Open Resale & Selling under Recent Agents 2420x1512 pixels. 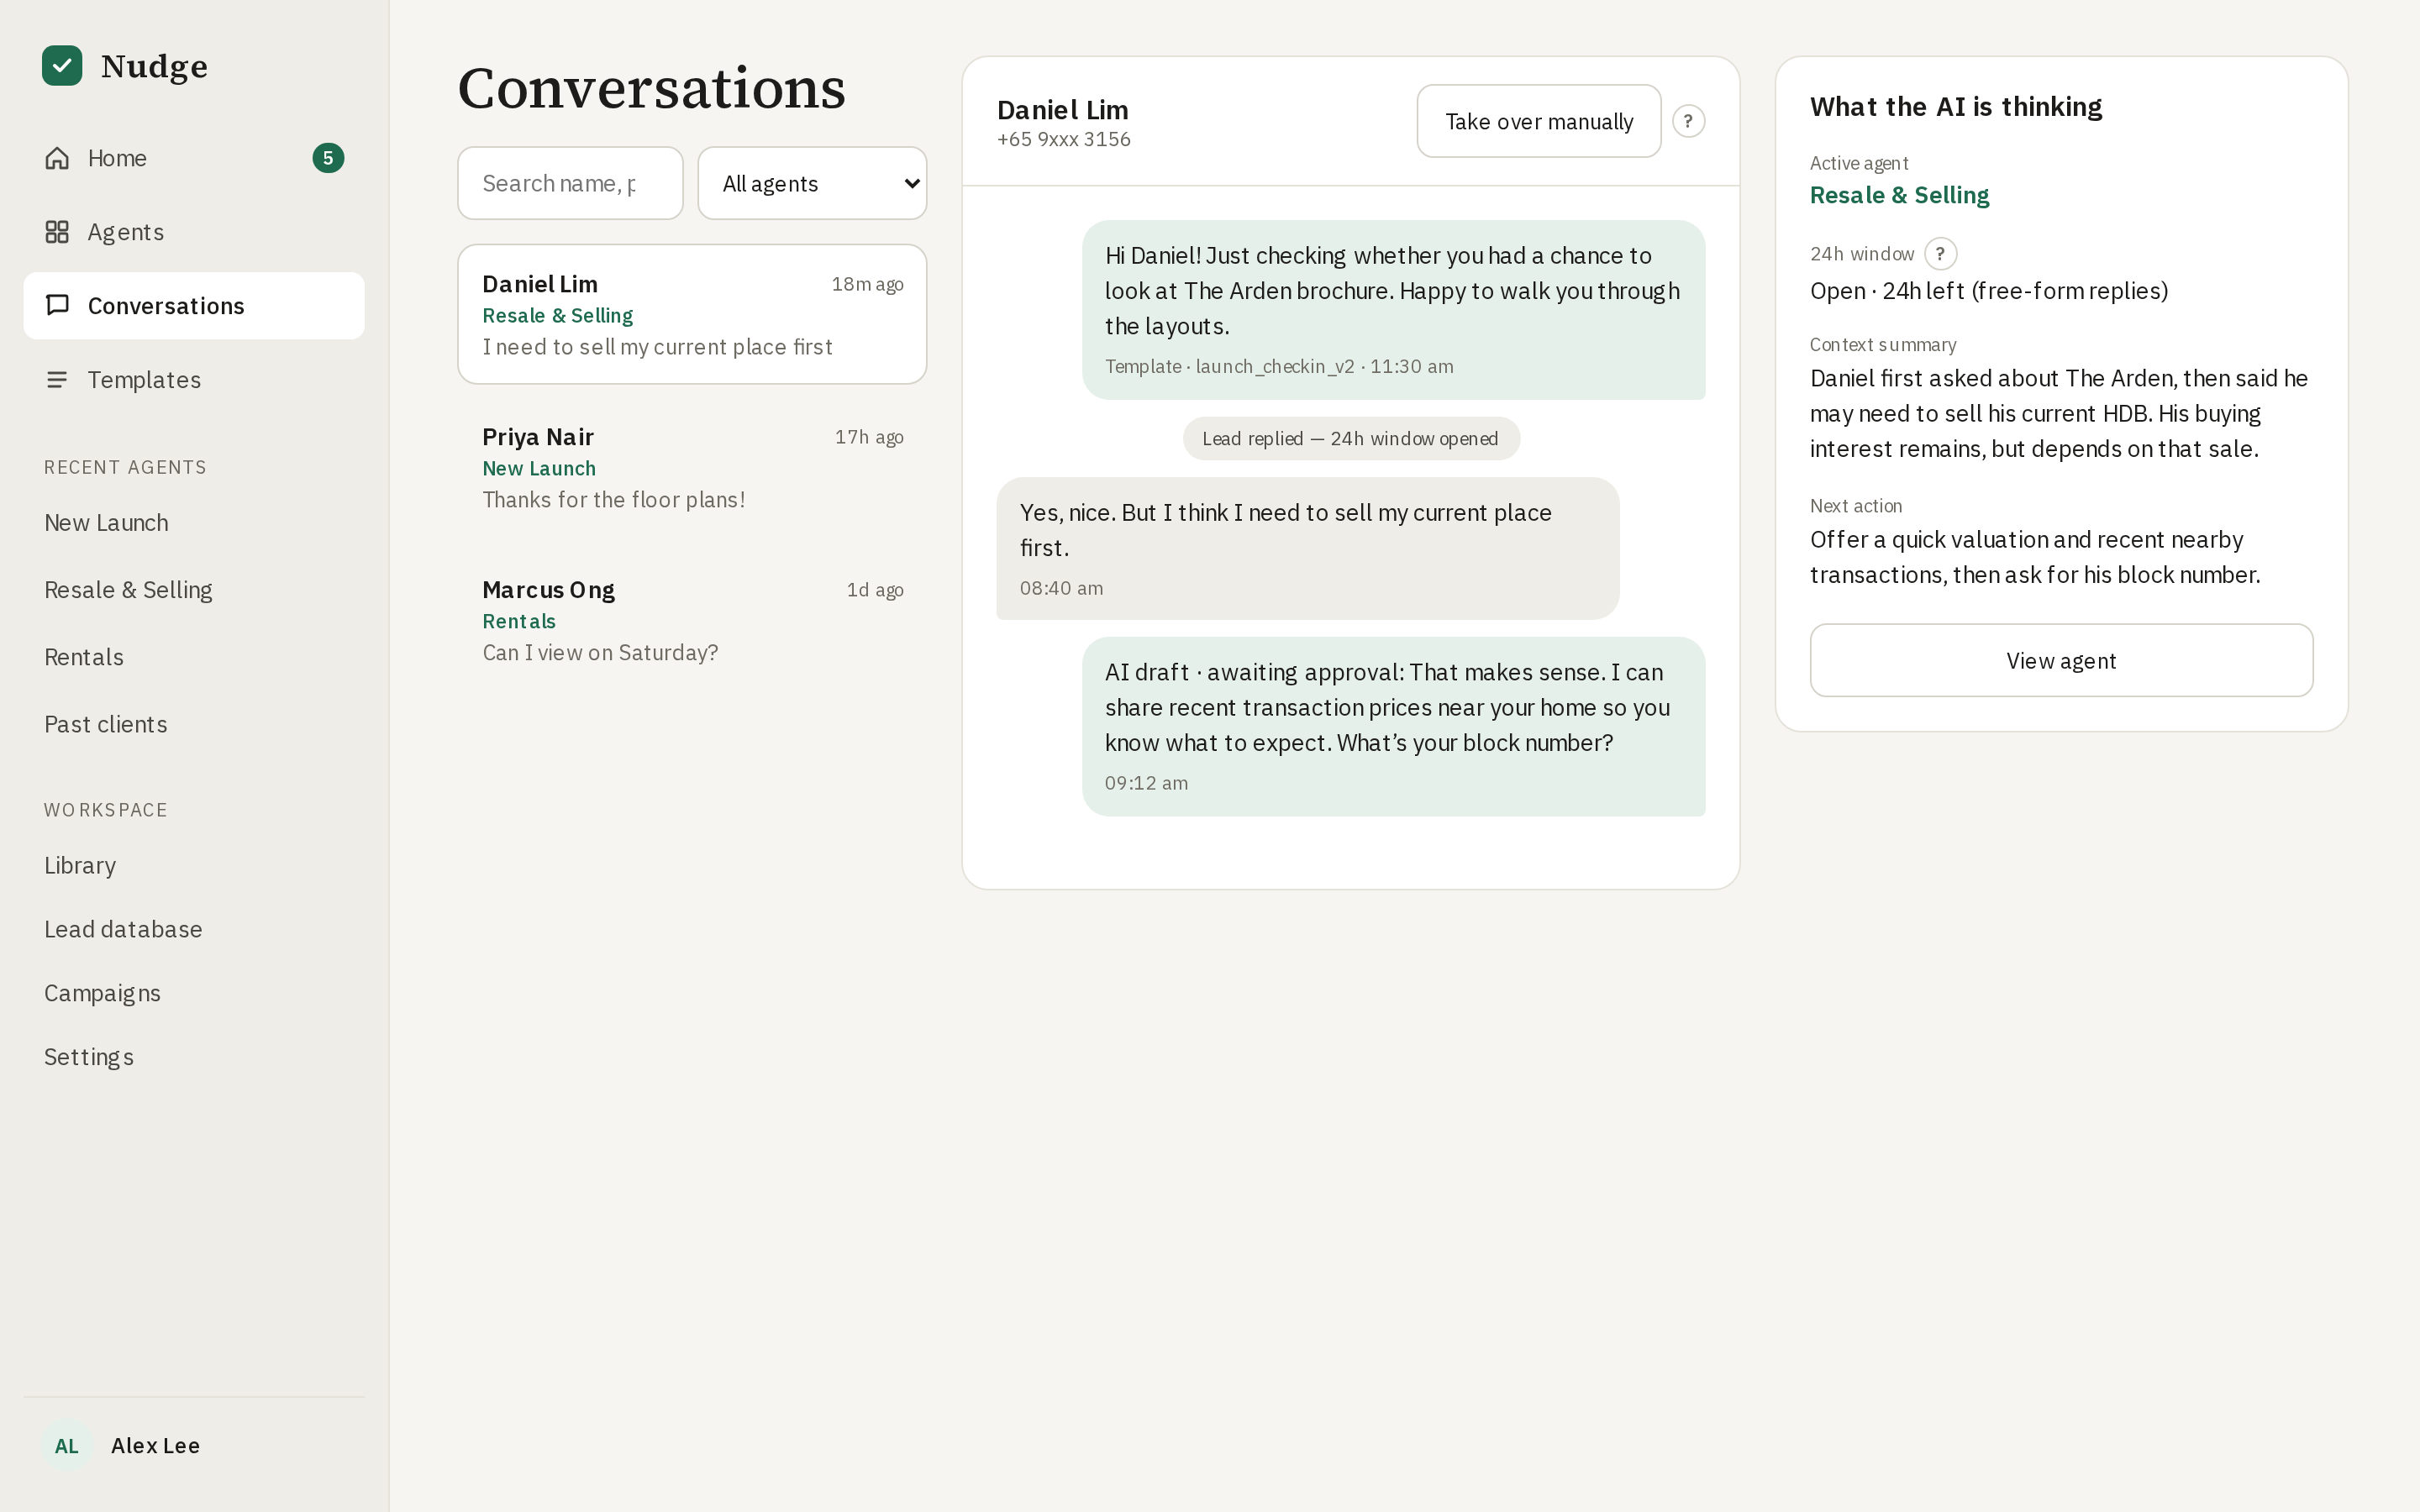pos(194,590)
